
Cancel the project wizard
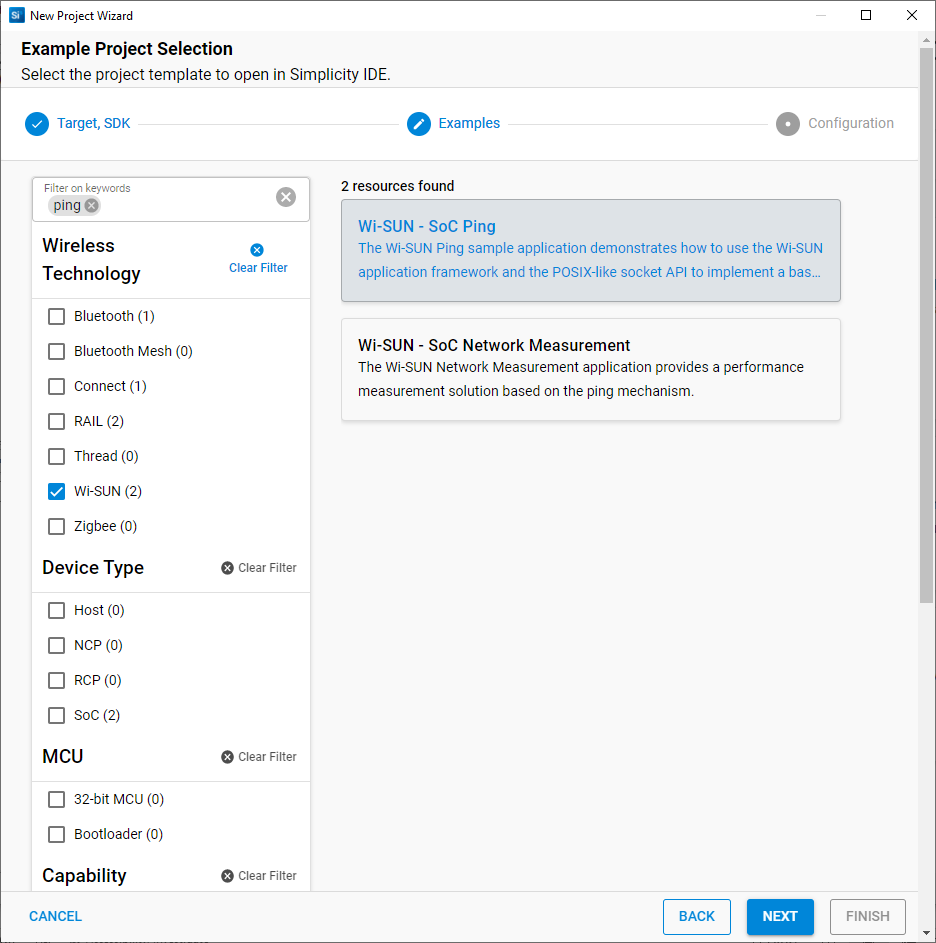[x=55, y=916]
